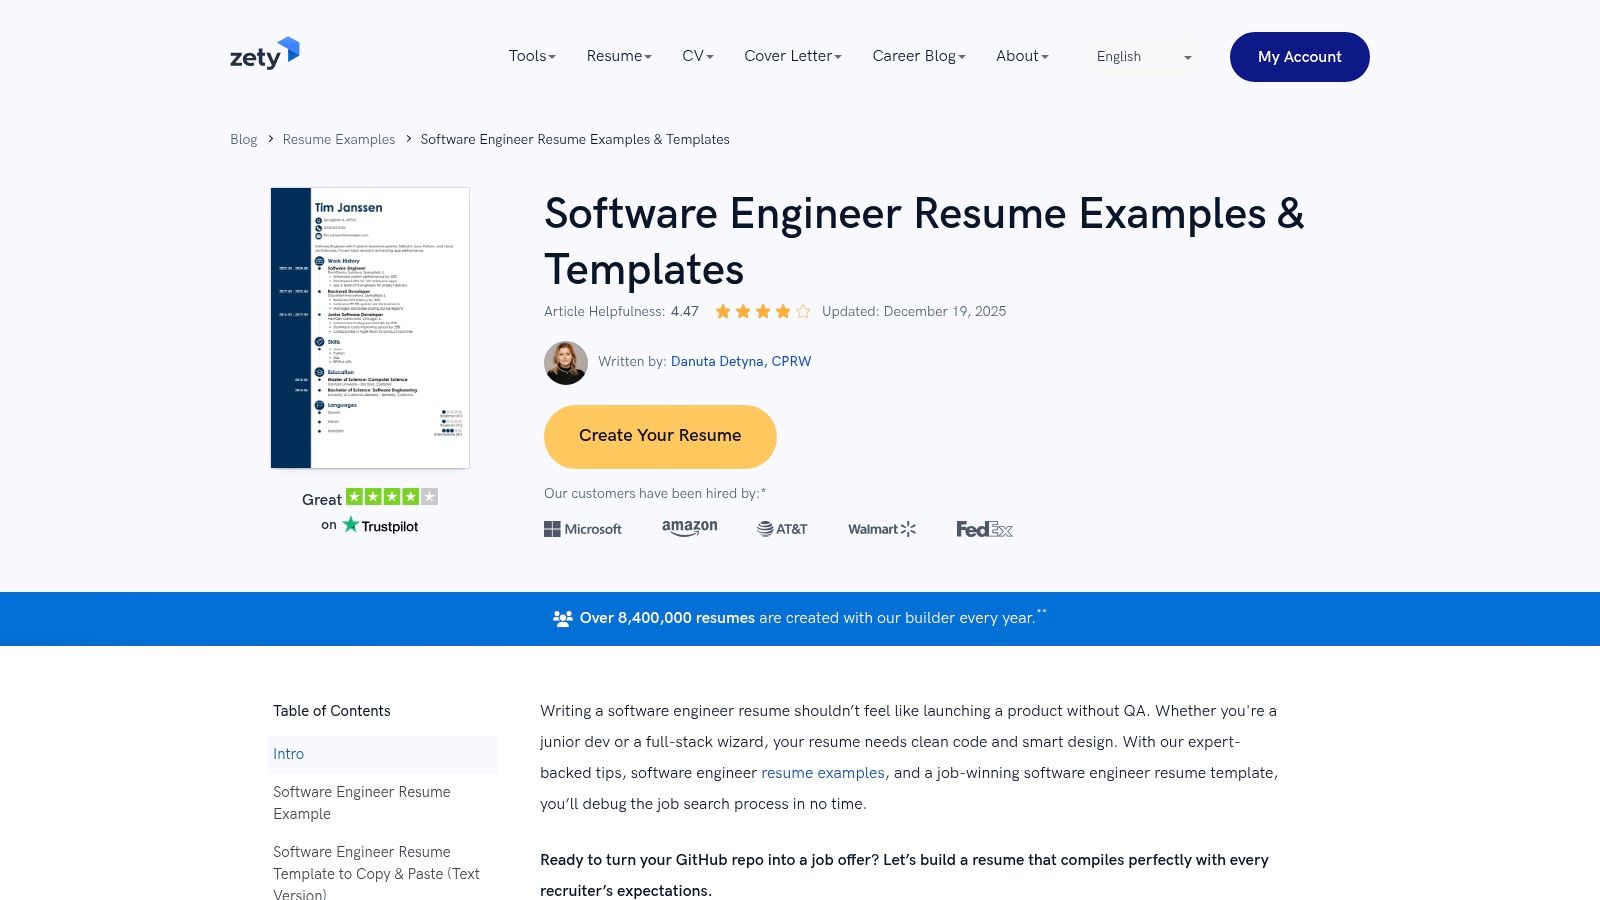Click the My Account button
This screenshot has height=900, width=1600.
point(1299,57)
